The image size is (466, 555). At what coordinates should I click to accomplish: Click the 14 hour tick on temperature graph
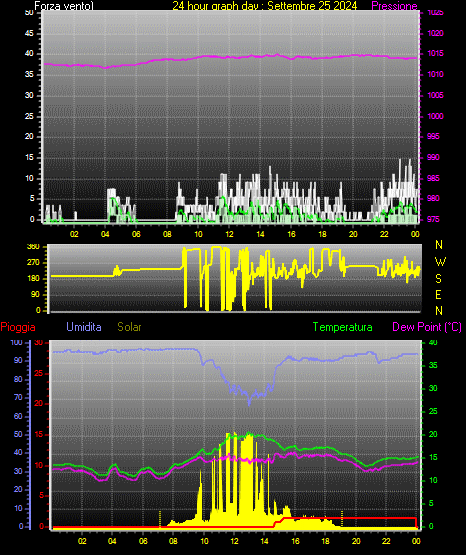(x=264, y=541)
